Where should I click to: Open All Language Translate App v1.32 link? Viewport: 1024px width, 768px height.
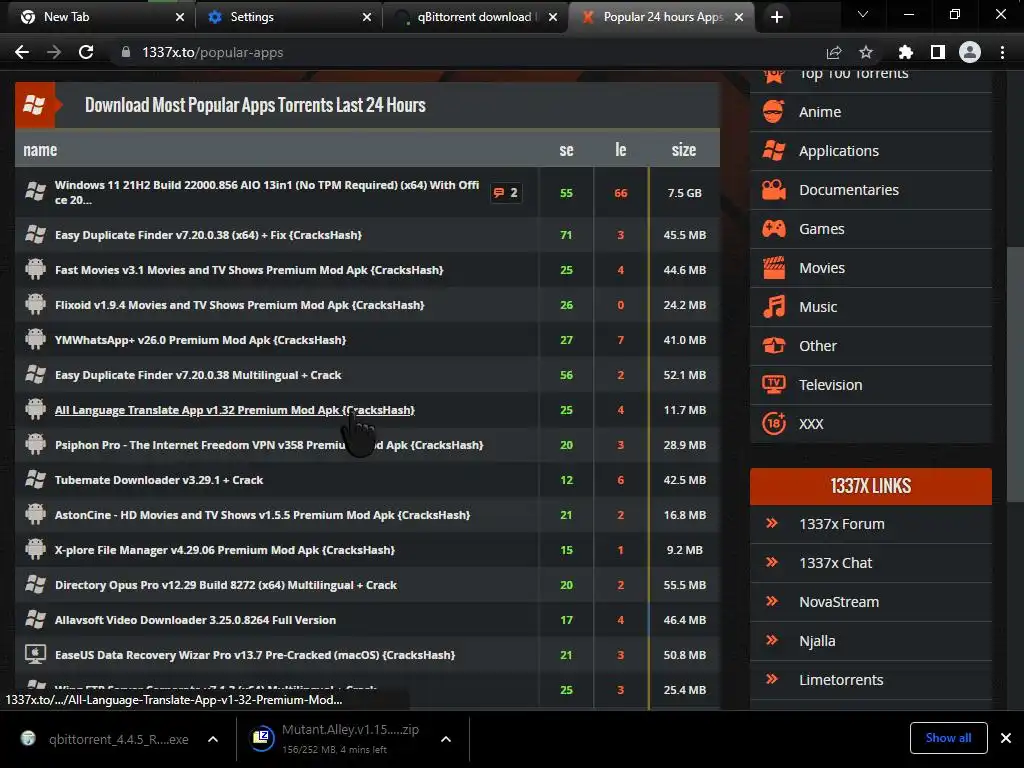coord(234,410)
